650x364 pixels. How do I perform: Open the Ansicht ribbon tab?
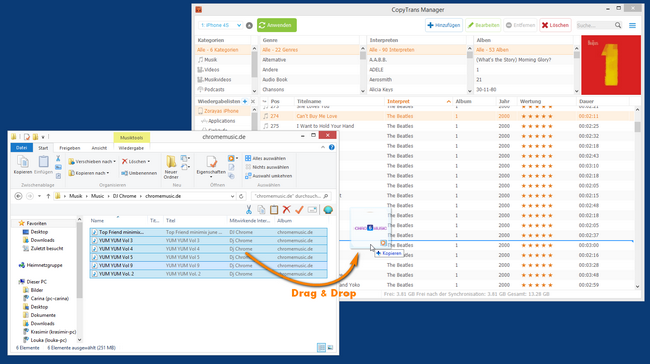tap(99, 148)
